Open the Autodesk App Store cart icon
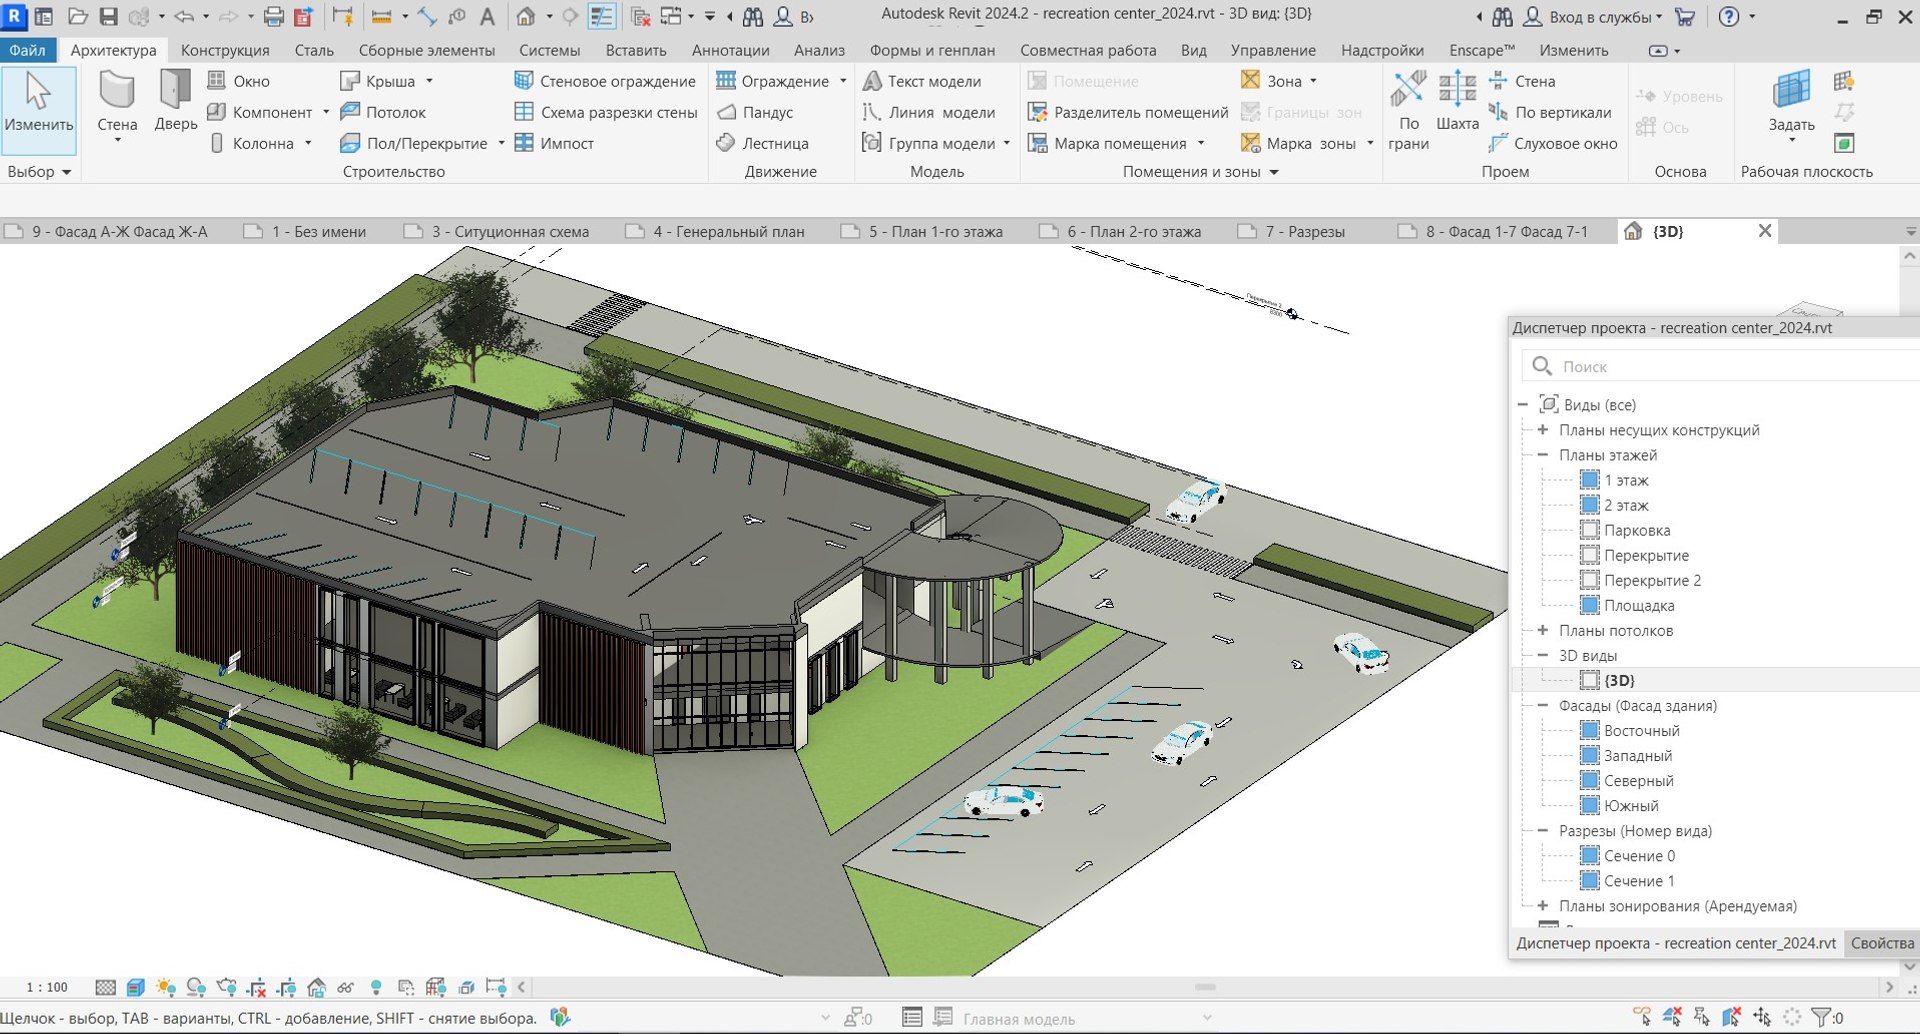 1685,17
